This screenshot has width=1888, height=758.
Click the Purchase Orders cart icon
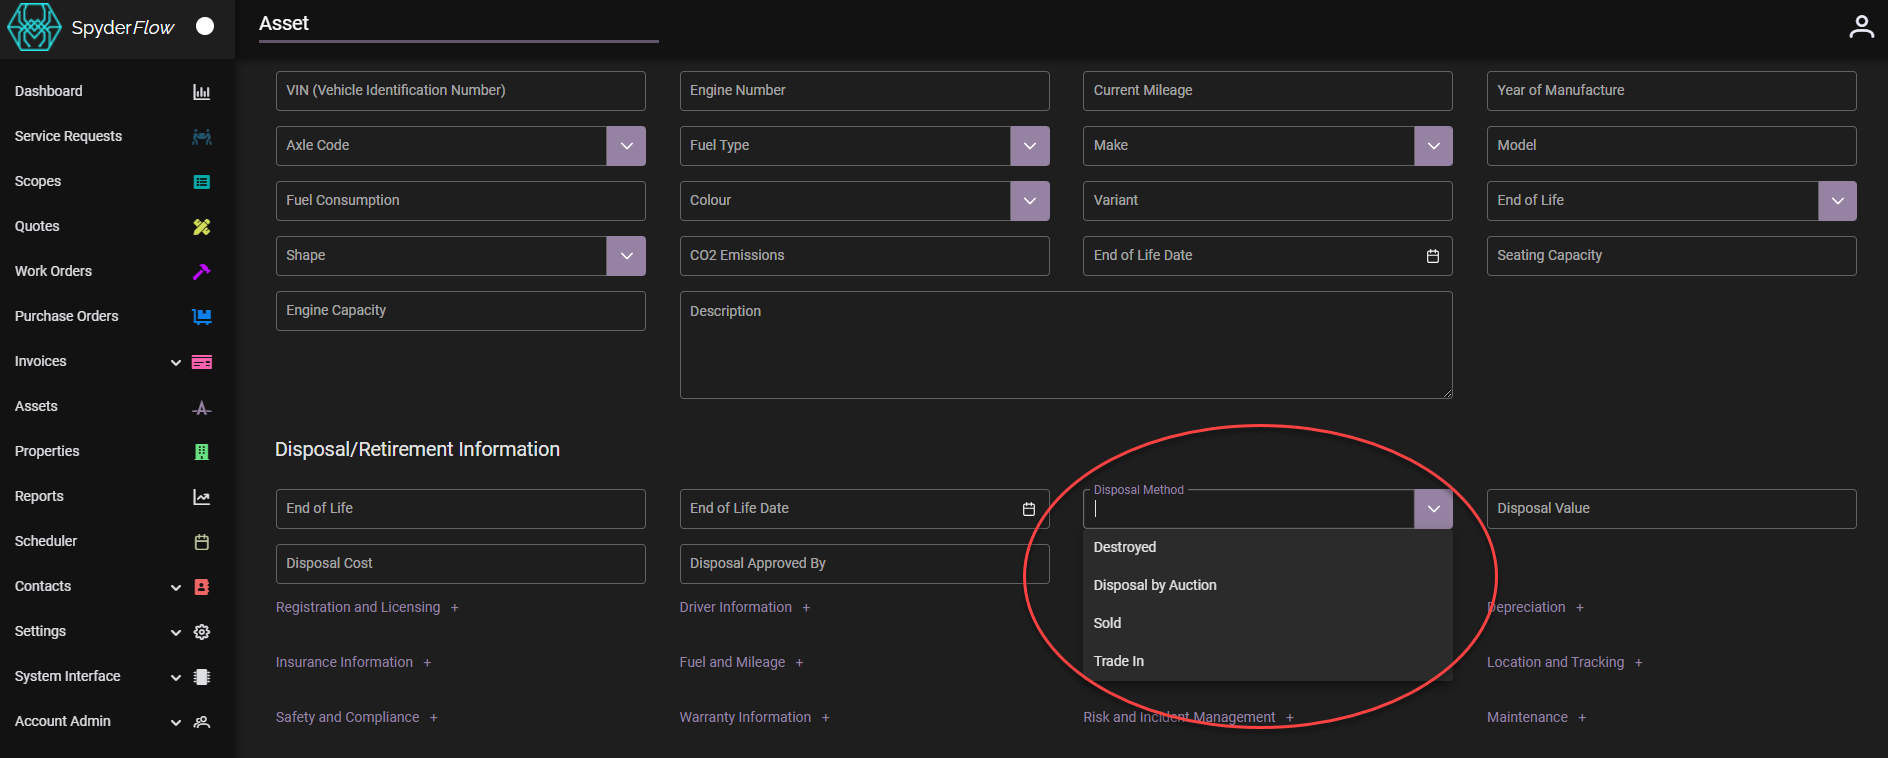[201, 317]
